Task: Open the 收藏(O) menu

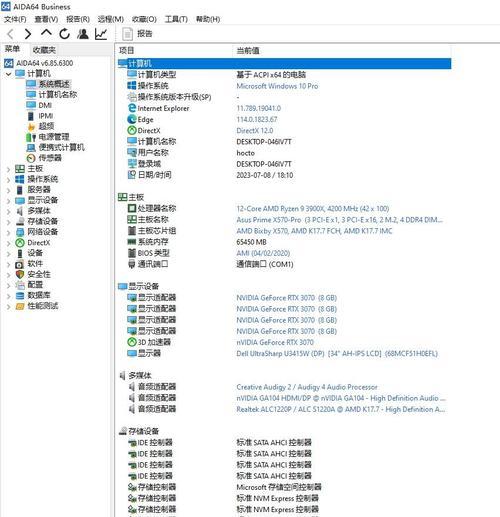Action: pyautogui.click(x=144, y=19)
